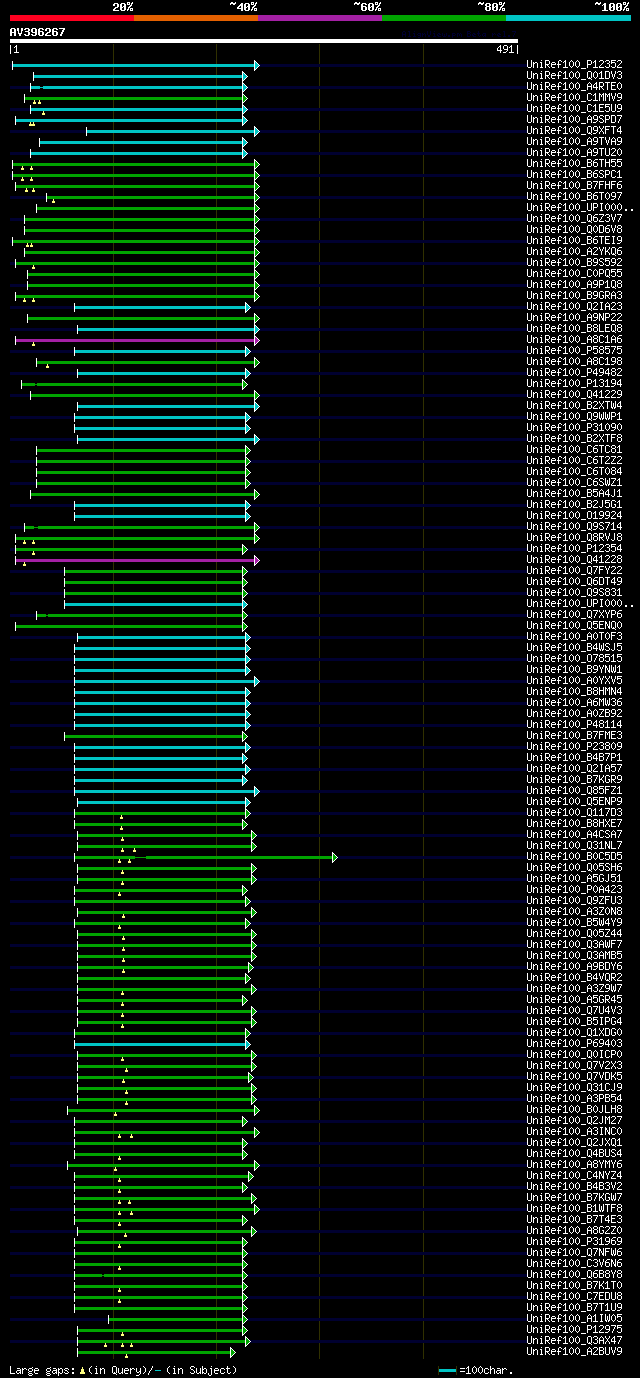Select hit UniRef100_P12352
Image resolution: width=640 pixels, height=1378 pixels.
[574, 65]
